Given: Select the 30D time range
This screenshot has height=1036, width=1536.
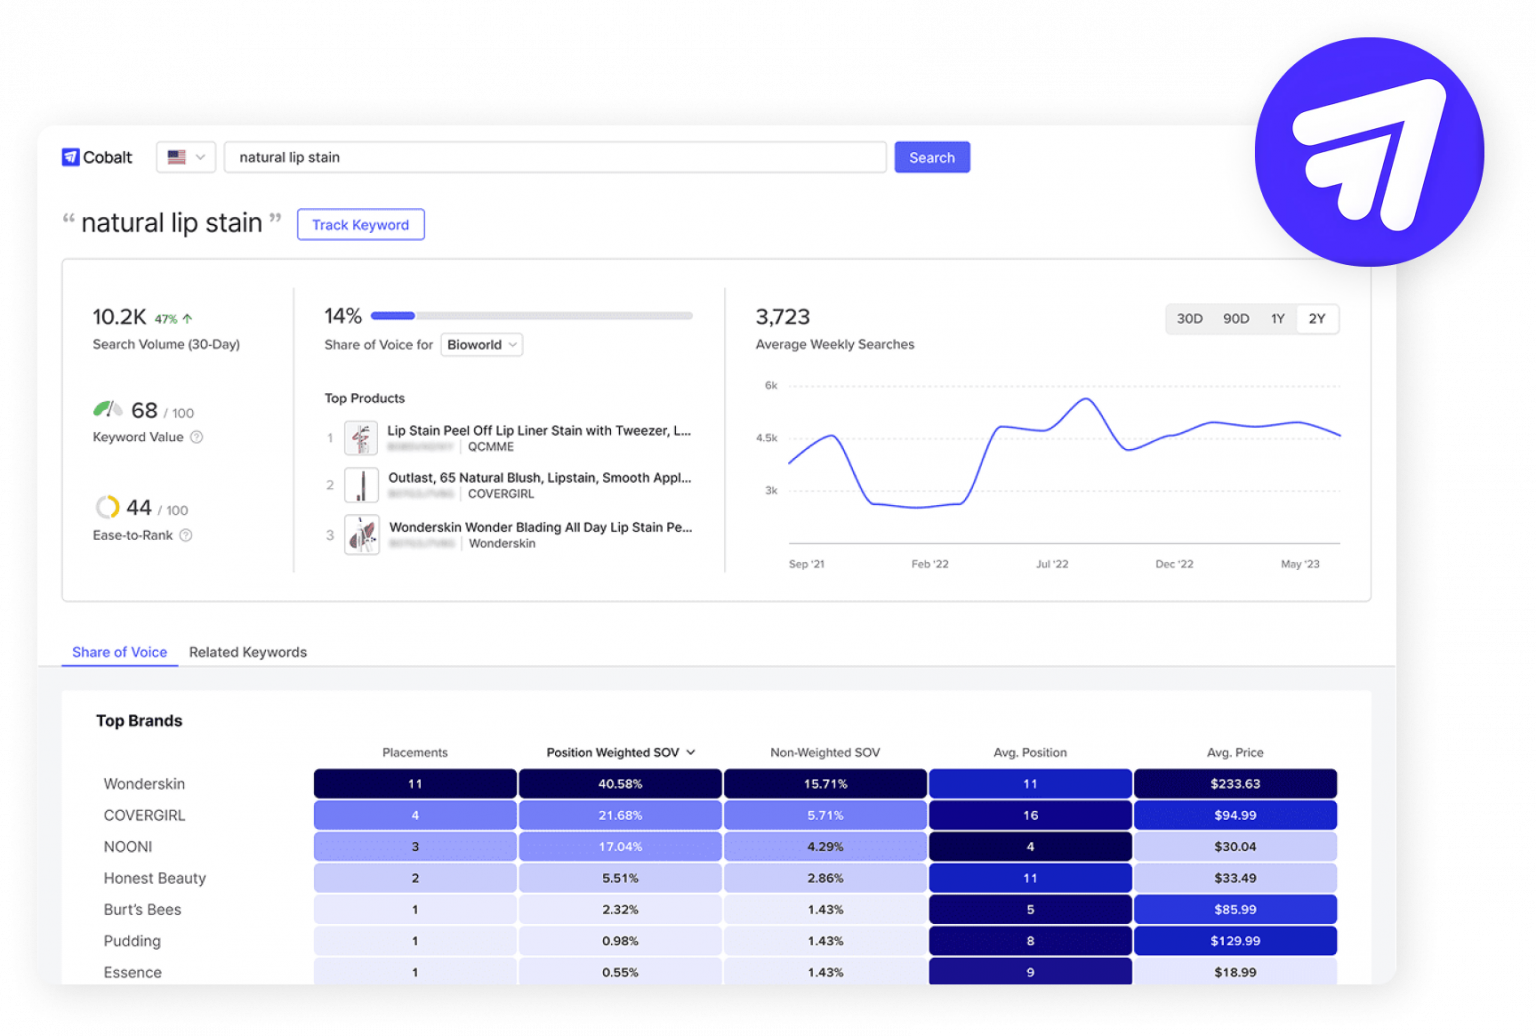Looking at the screenshot, I should pyautogui.click(x=1189, y=319).
